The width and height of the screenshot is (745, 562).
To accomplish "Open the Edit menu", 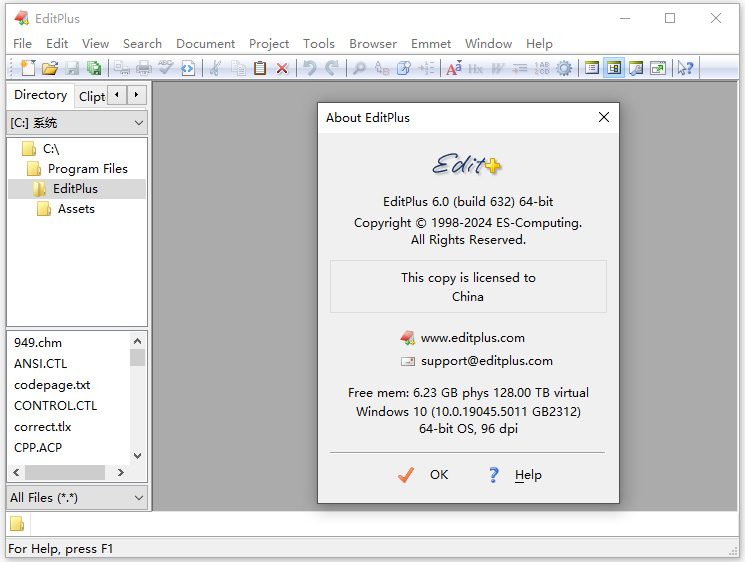I will (x=57, y=44).
